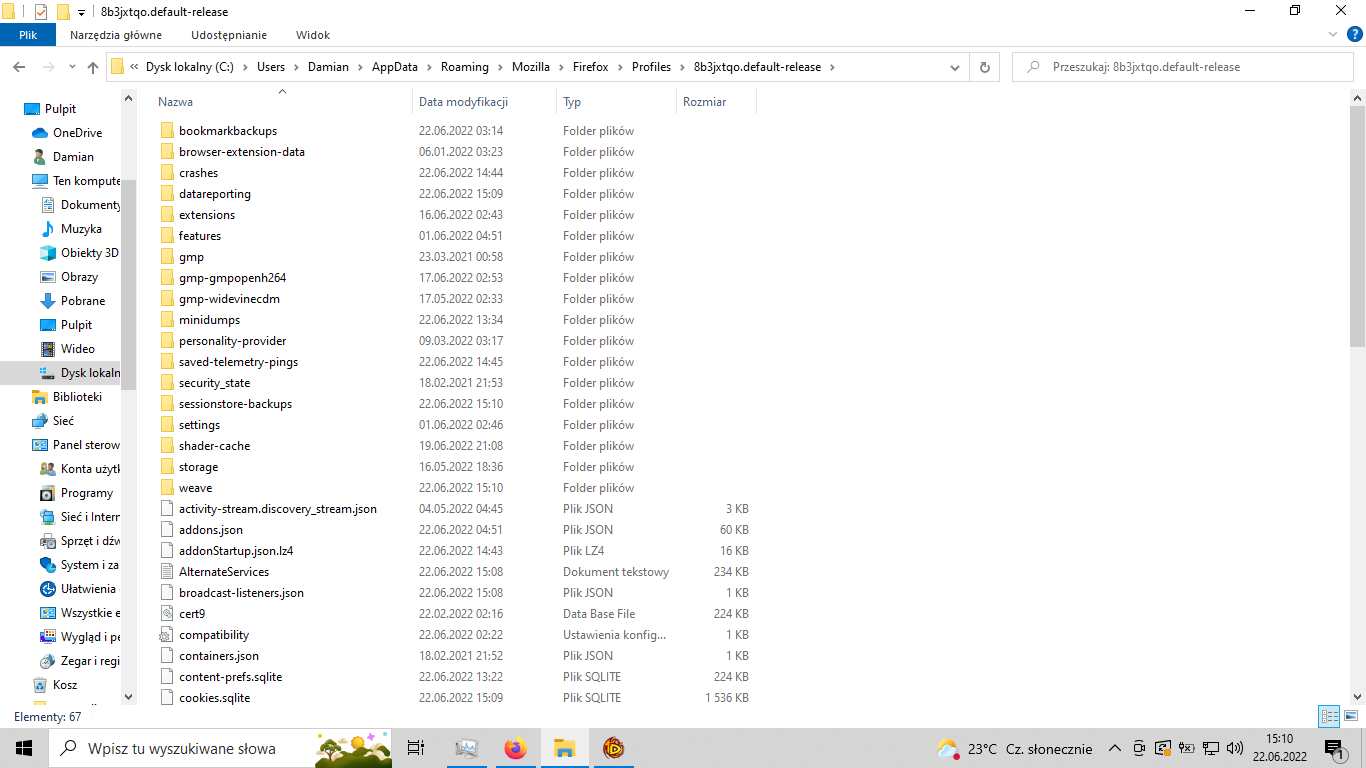Select the Profiles breadcrumb segment

click(x=651, y=67)
